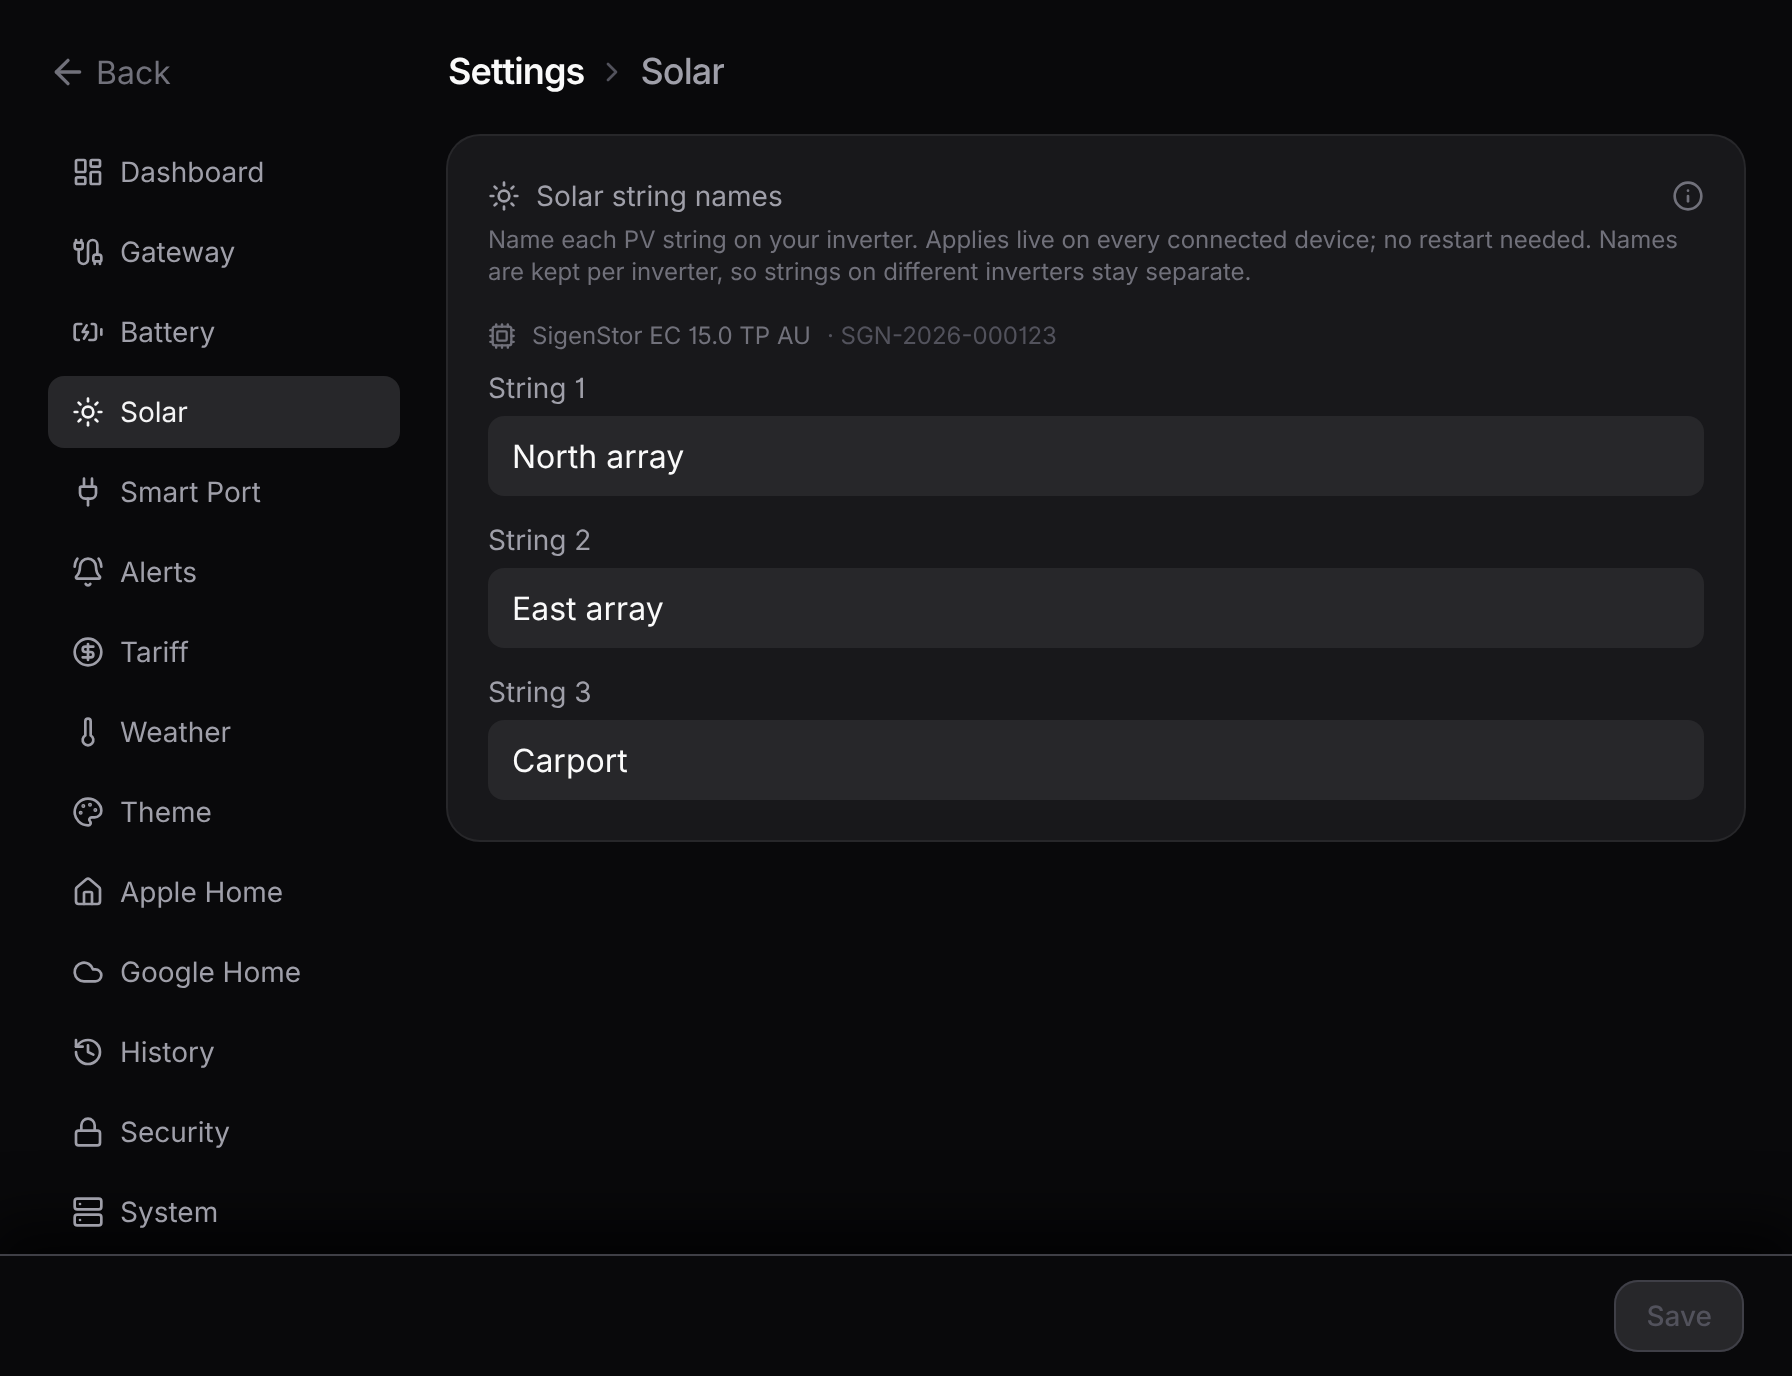This screenshot has width=1792, height=1376.
Task: Click the SigenStor EC 15.0 TP AU label
Action: coord(671,336)
